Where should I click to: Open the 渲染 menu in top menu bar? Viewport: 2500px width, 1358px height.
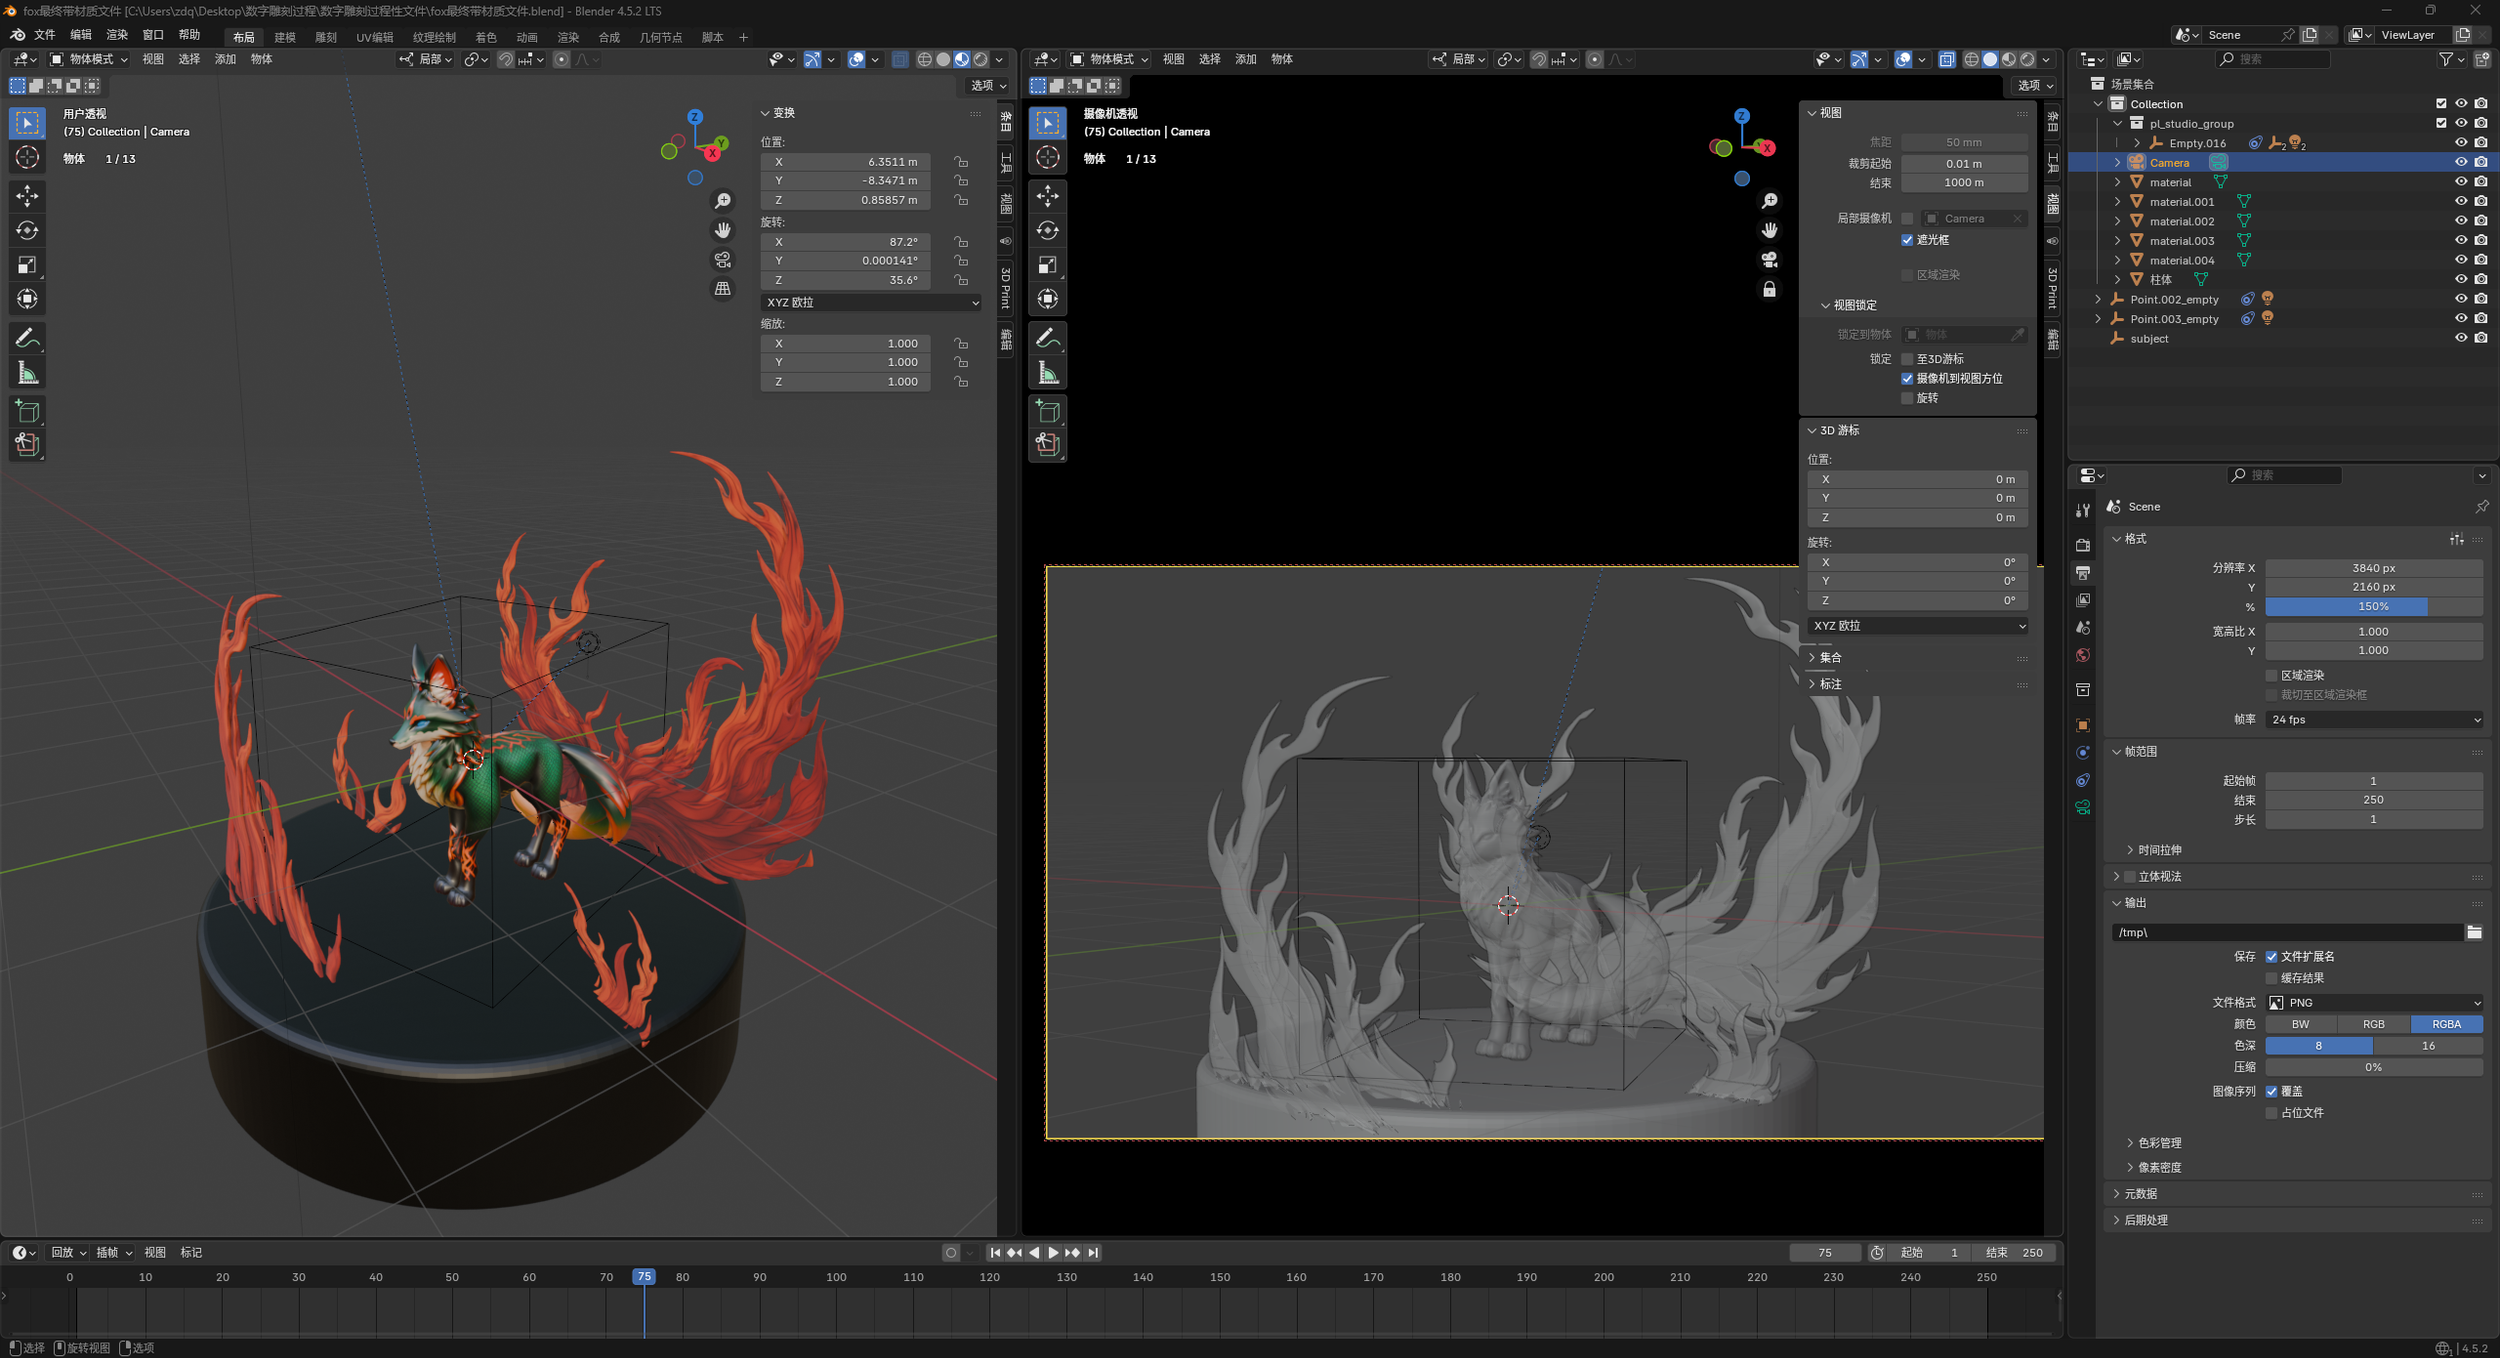click(x=117, y=35)
